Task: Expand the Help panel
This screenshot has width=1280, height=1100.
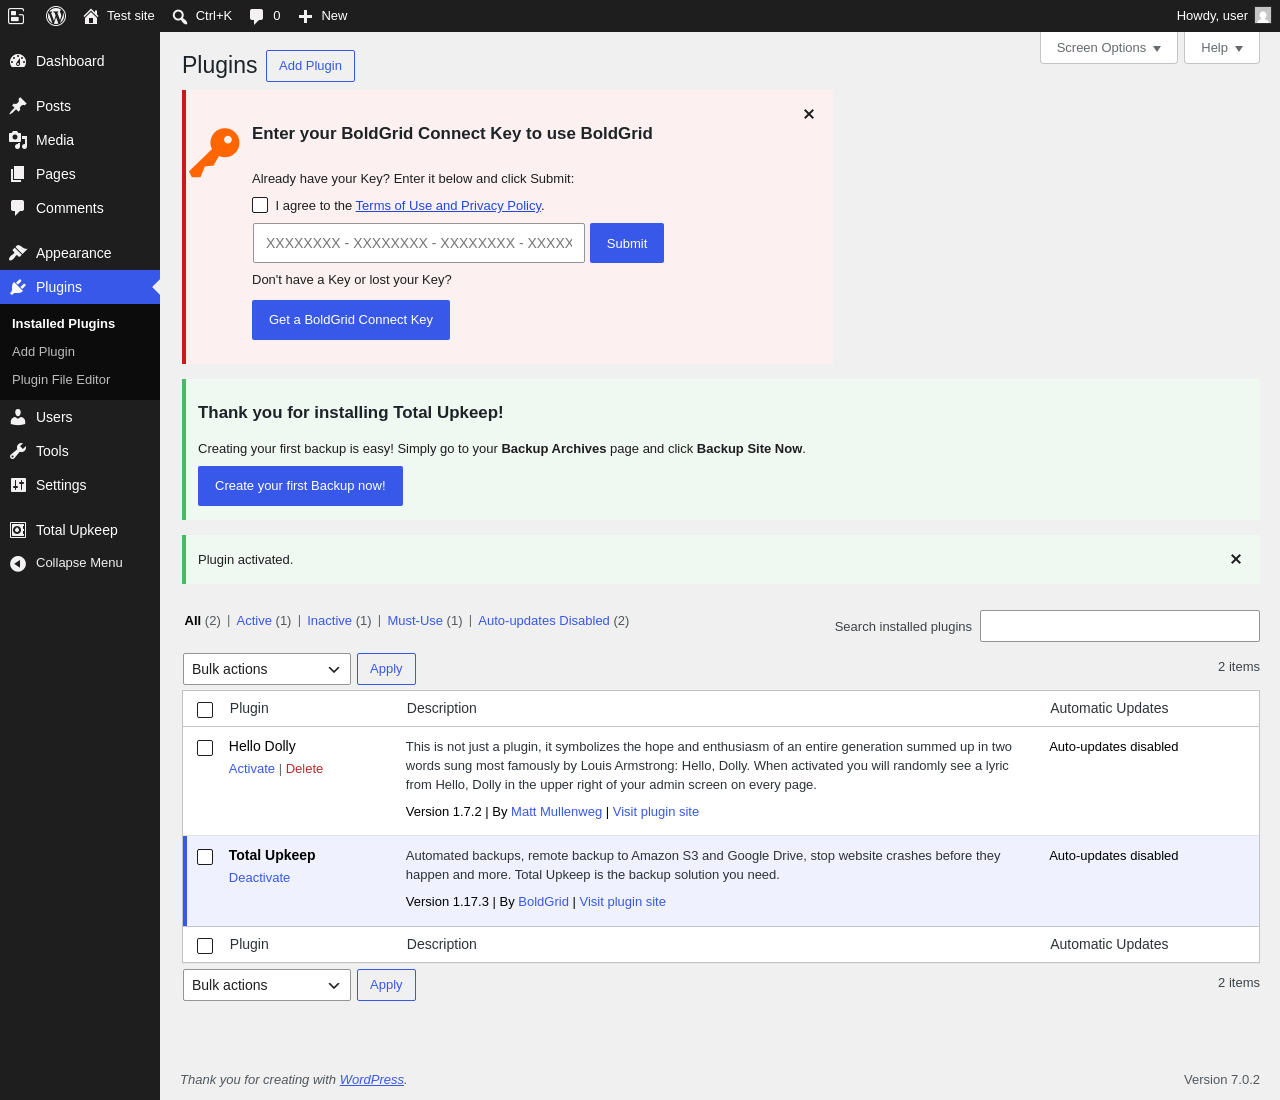Action: (x=1222, y=48)
